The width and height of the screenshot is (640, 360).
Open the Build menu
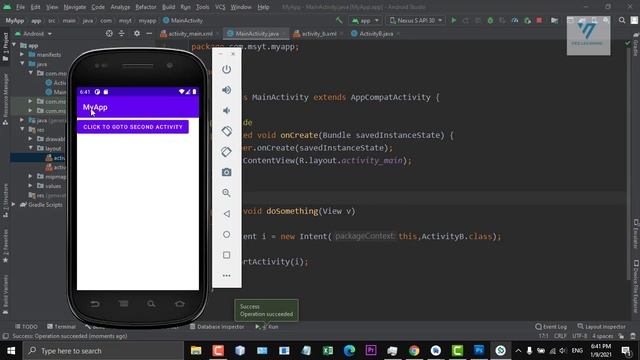(168, 7)
